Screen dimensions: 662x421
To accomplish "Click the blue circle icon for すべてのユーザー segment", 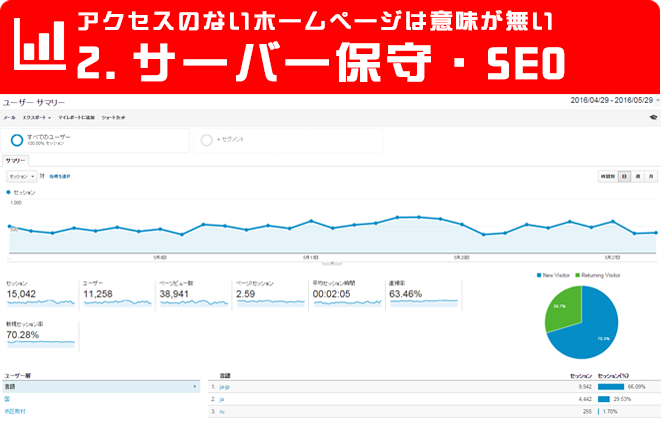I will pos(18,140).
